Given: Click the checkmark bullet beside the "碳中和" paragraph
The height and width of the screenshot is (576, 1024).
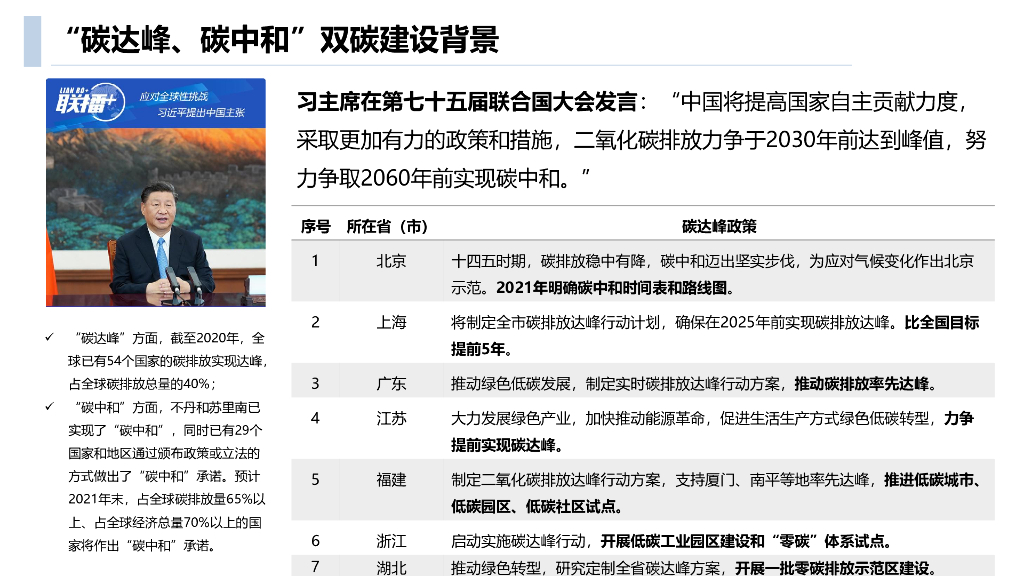Looking at the screenshot, I should click(48, 405).
